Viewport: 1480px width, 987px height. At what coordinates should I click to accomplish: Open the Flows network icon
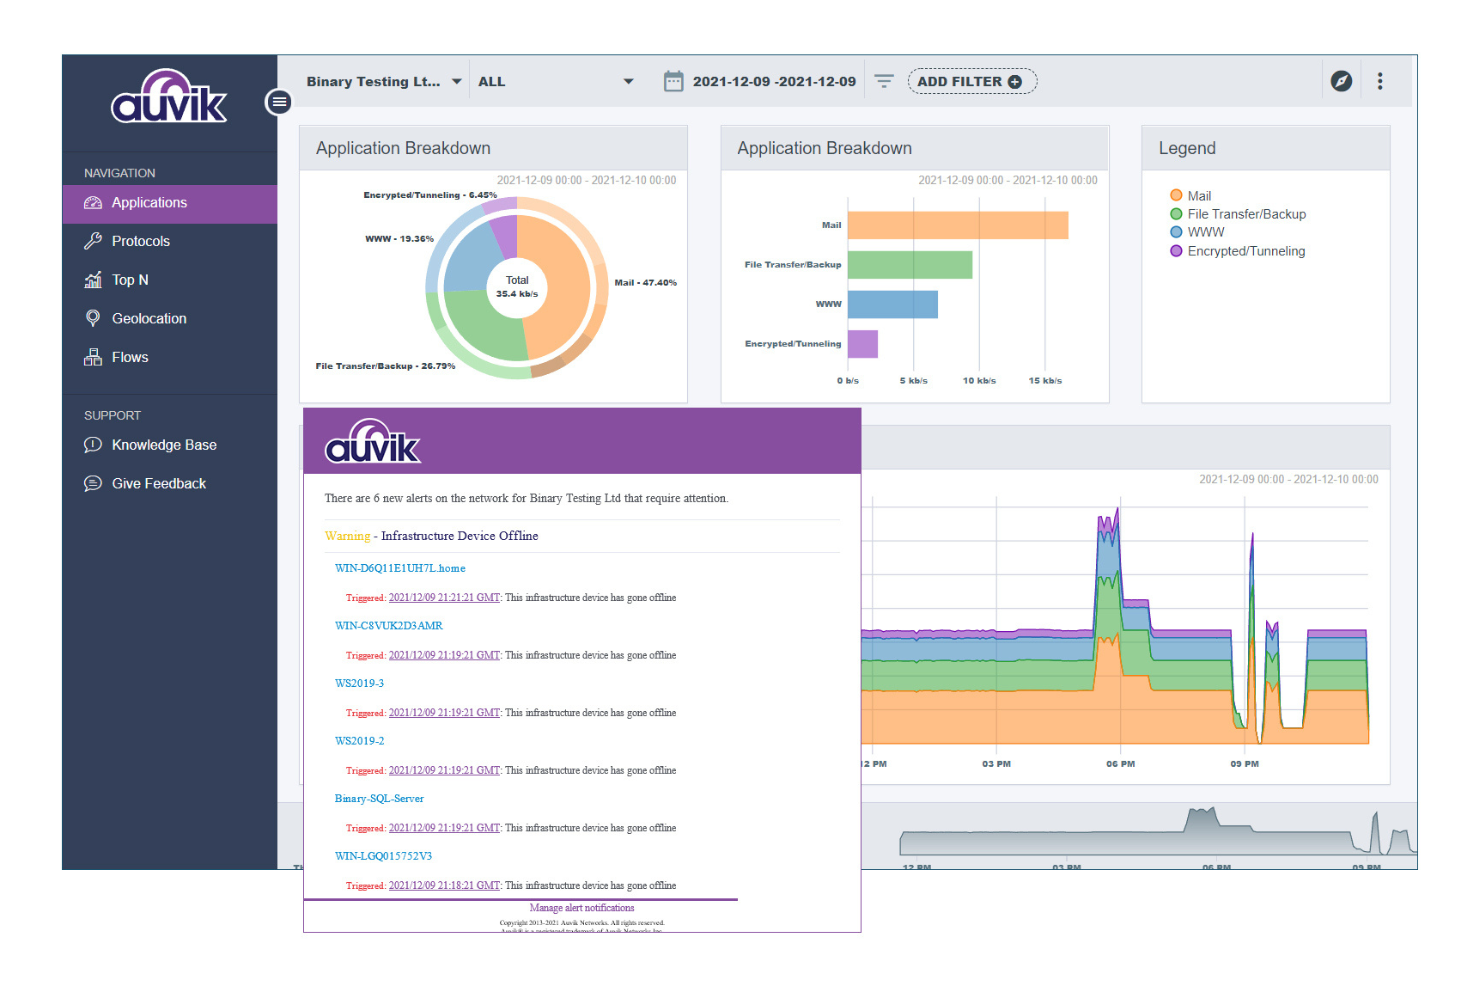93,356
